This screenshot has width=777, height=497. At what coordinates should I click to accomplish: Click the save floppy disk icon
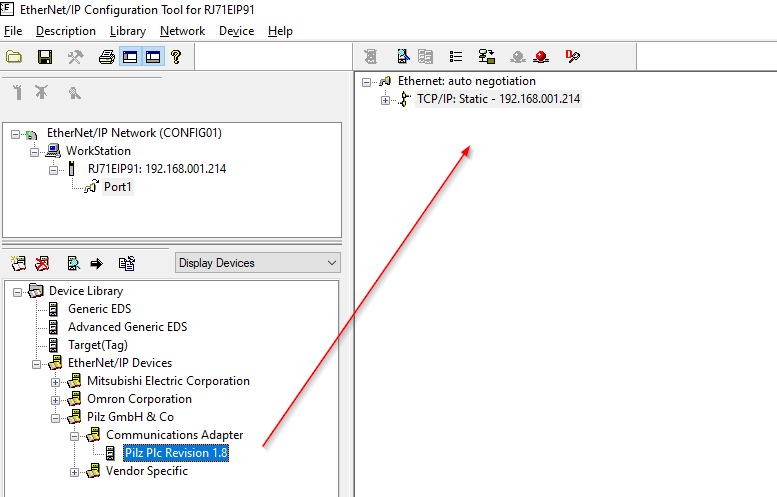click(x=45, y=57)
